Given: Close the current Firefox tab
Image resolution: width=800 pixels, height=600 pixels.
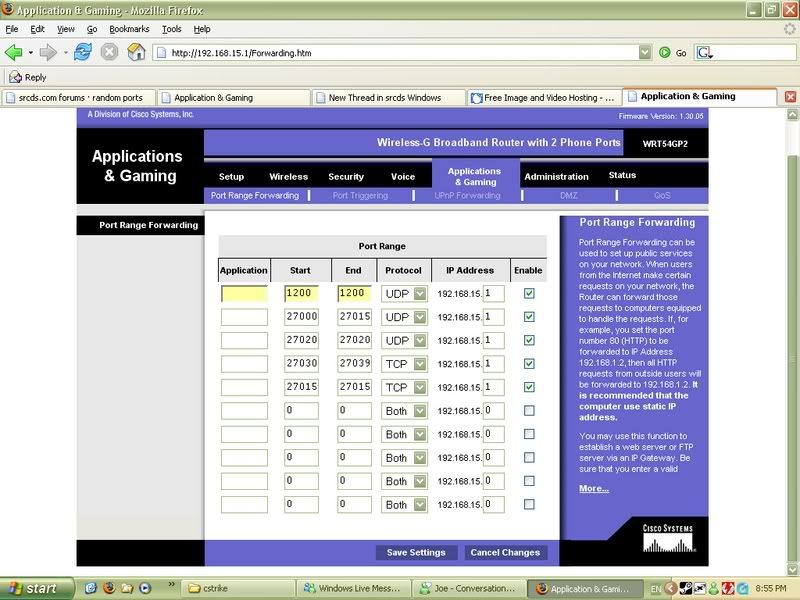Looking at the screenshot, I should point(790,97).
